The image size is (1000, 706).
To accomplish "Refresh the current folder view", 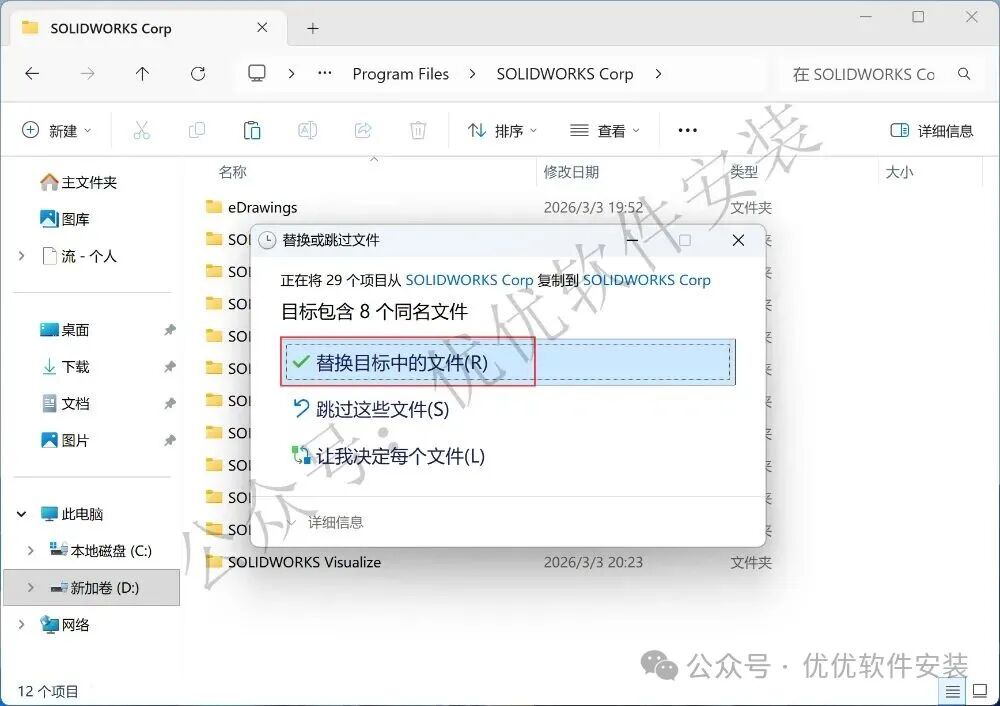I will 198,74.
